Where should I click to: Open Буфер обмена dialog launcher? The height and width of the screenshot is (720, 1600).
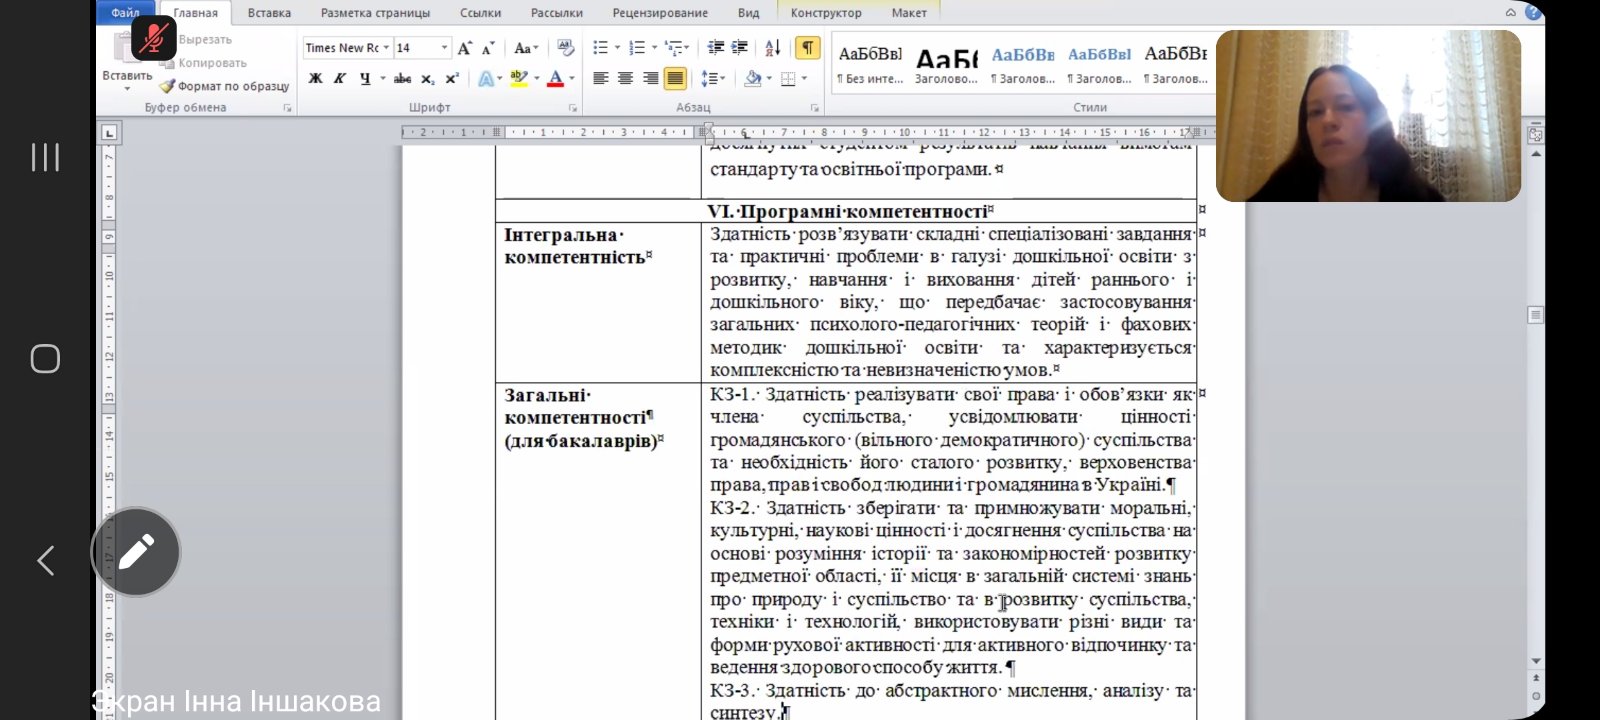pyautogui.click(x=287, y=107)
